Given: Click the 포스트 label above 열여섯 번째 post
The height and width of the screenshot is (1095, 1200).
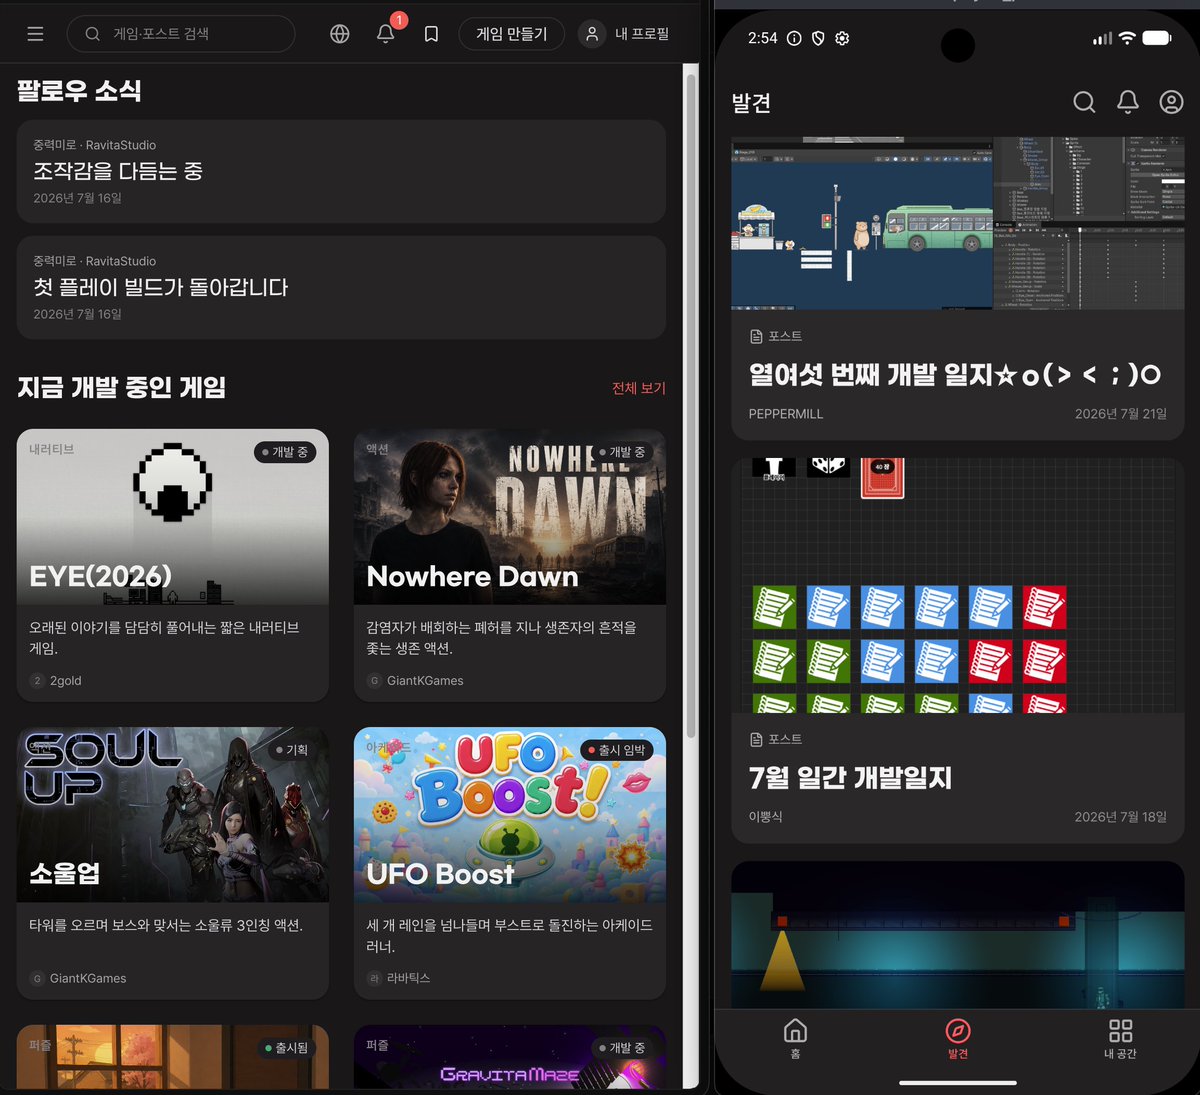Looking at the screenshot, I should tap(776, 336).
